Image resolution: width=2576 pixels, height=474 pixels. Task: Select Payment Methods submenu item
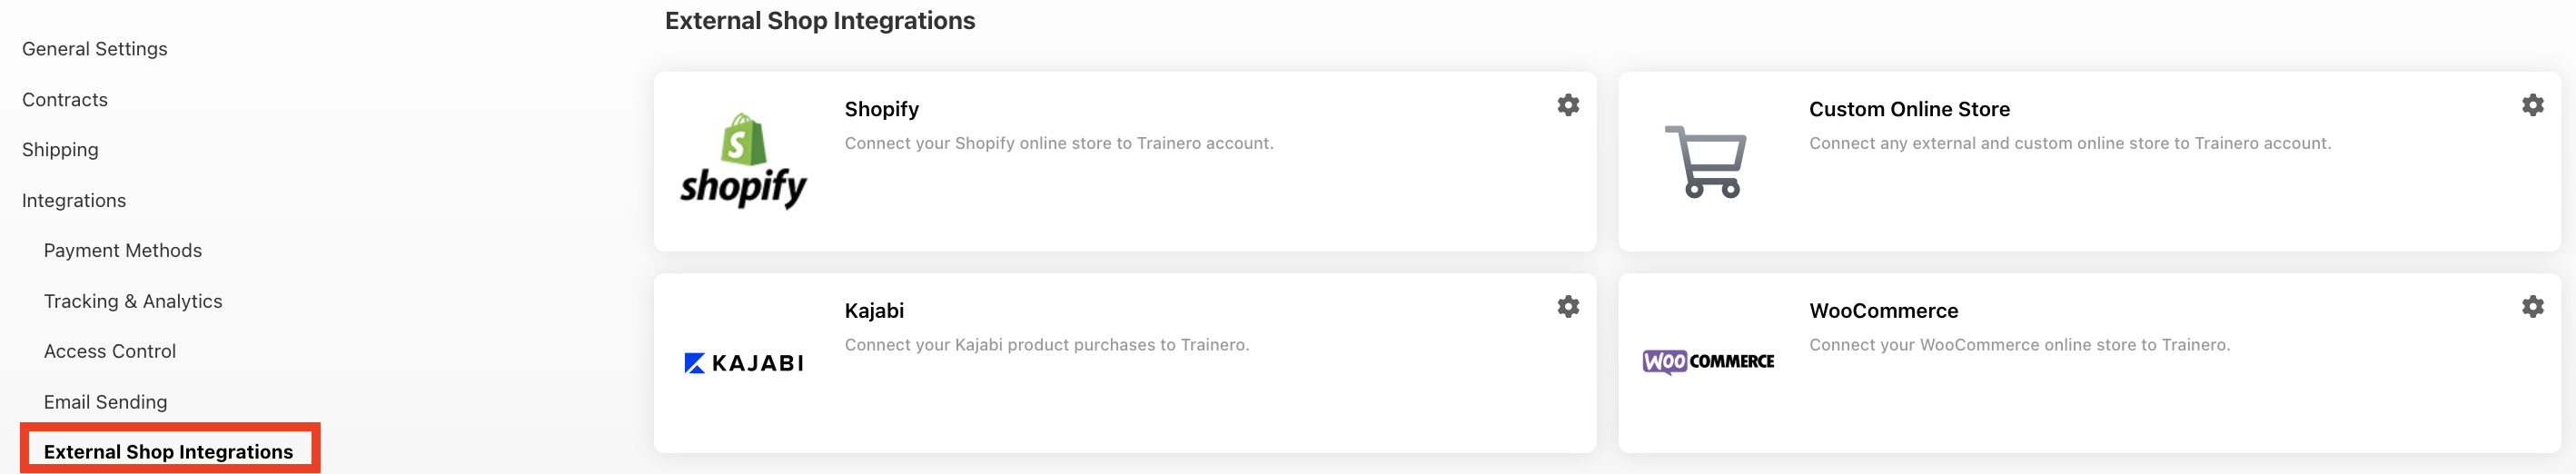[122, 251]
